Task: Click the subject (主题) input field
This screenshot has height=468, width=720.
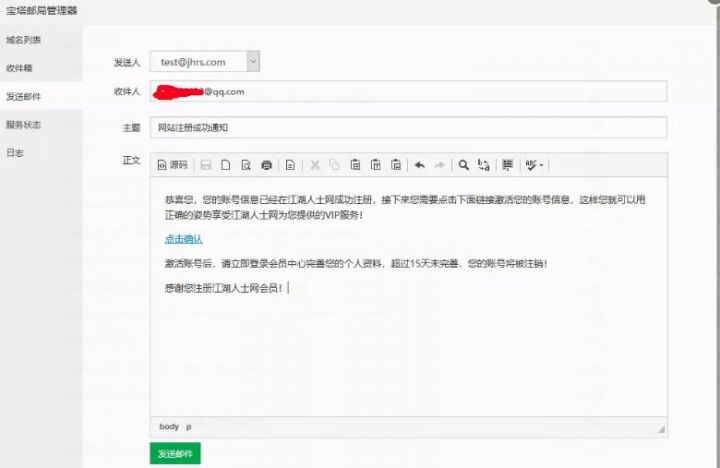Action: tap(408, 127)
